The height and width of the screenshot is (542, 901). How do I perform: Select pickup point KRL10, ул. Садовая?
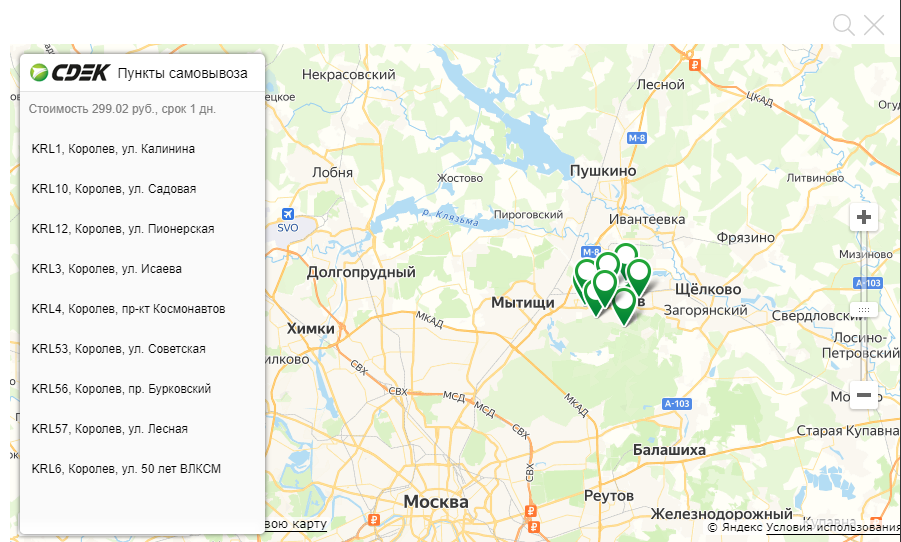(143, 189)
